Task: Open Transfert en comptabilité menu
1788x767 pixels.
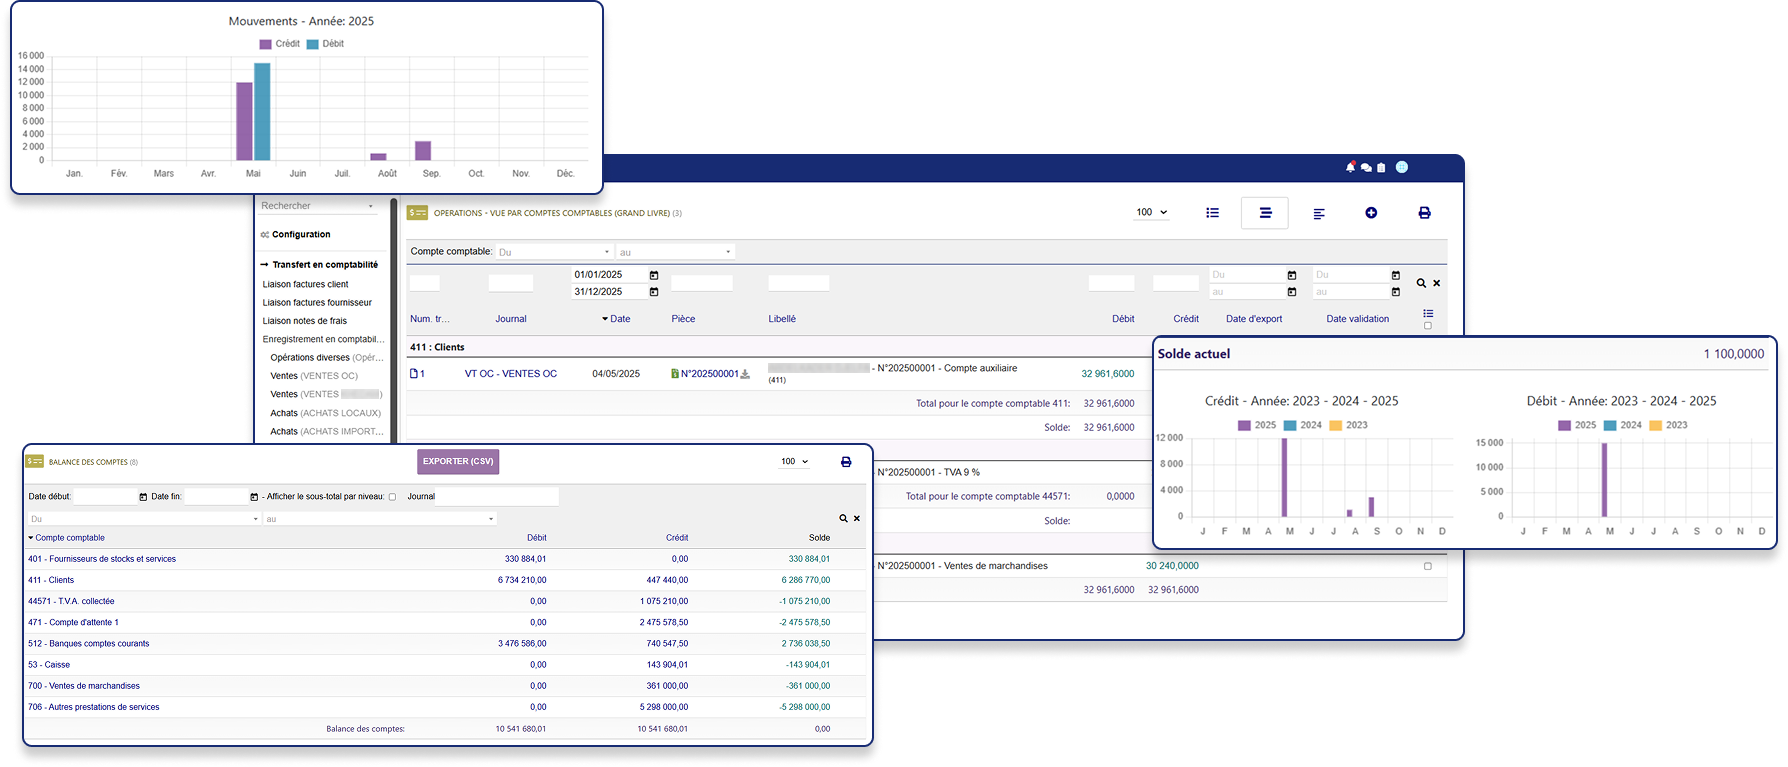Action: click(325, 265)
